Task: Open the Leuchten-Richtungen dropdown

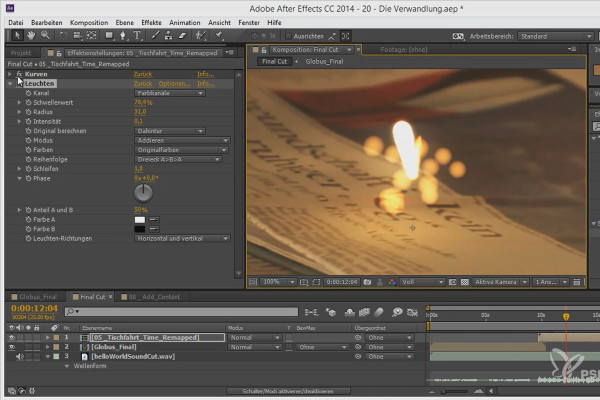Action: pos(182,238)
